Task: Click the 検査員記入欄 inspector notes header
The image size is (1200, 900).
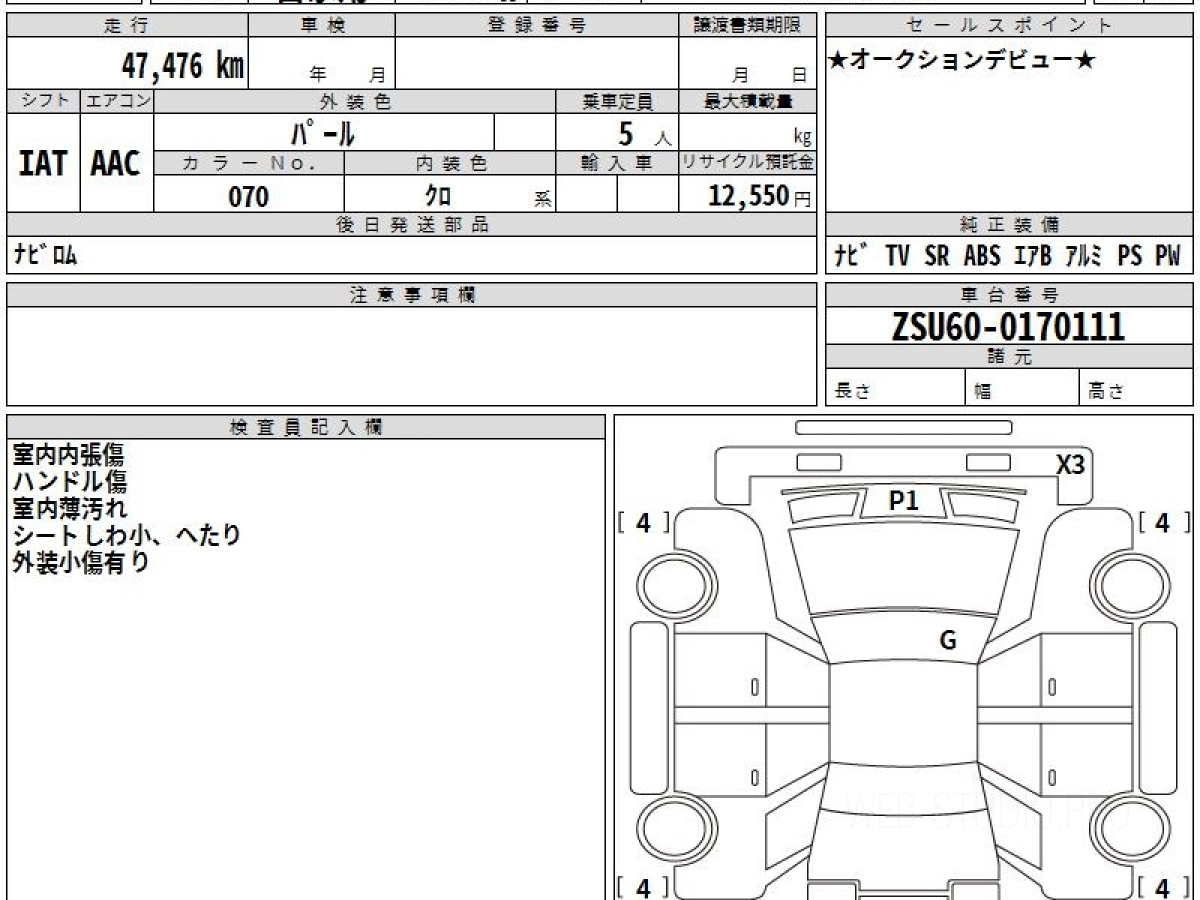Action: tap(306, 427)
